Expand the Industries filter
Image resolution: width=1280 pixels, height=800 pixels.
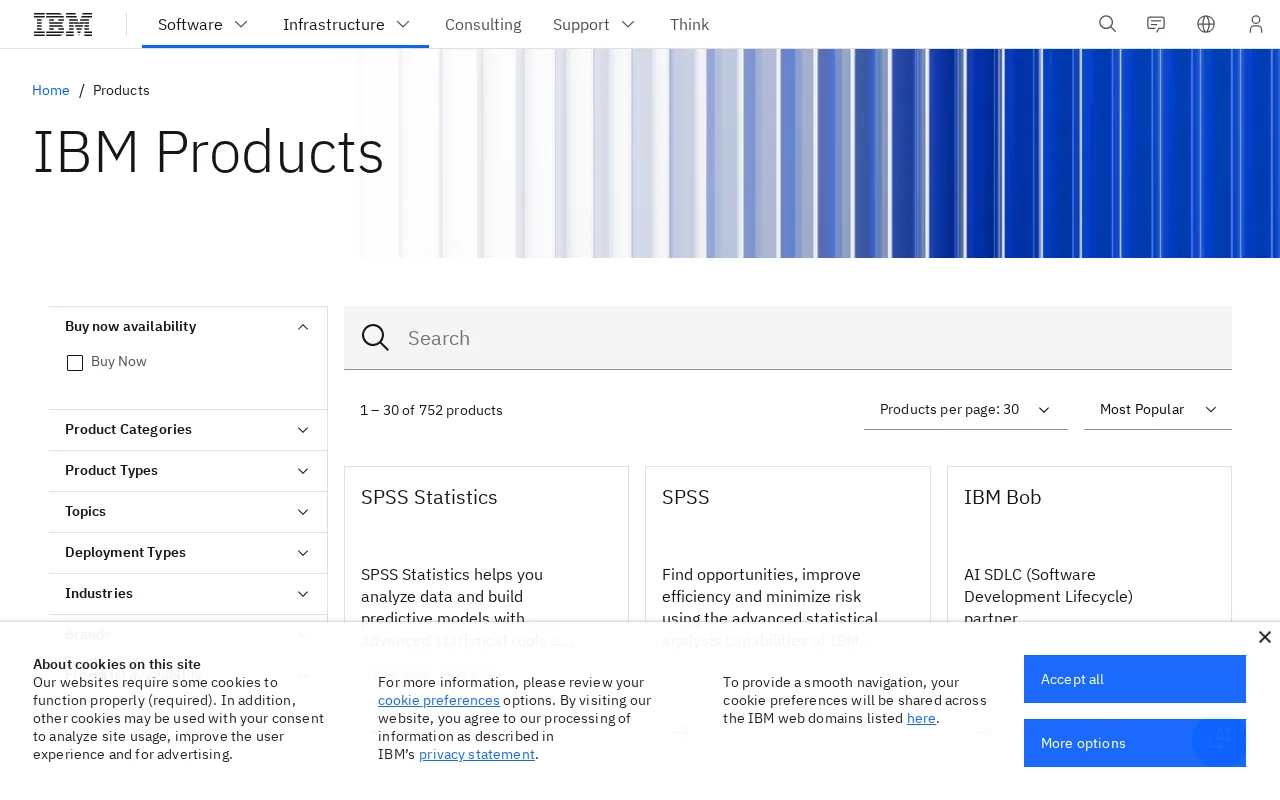pos(188,594)
